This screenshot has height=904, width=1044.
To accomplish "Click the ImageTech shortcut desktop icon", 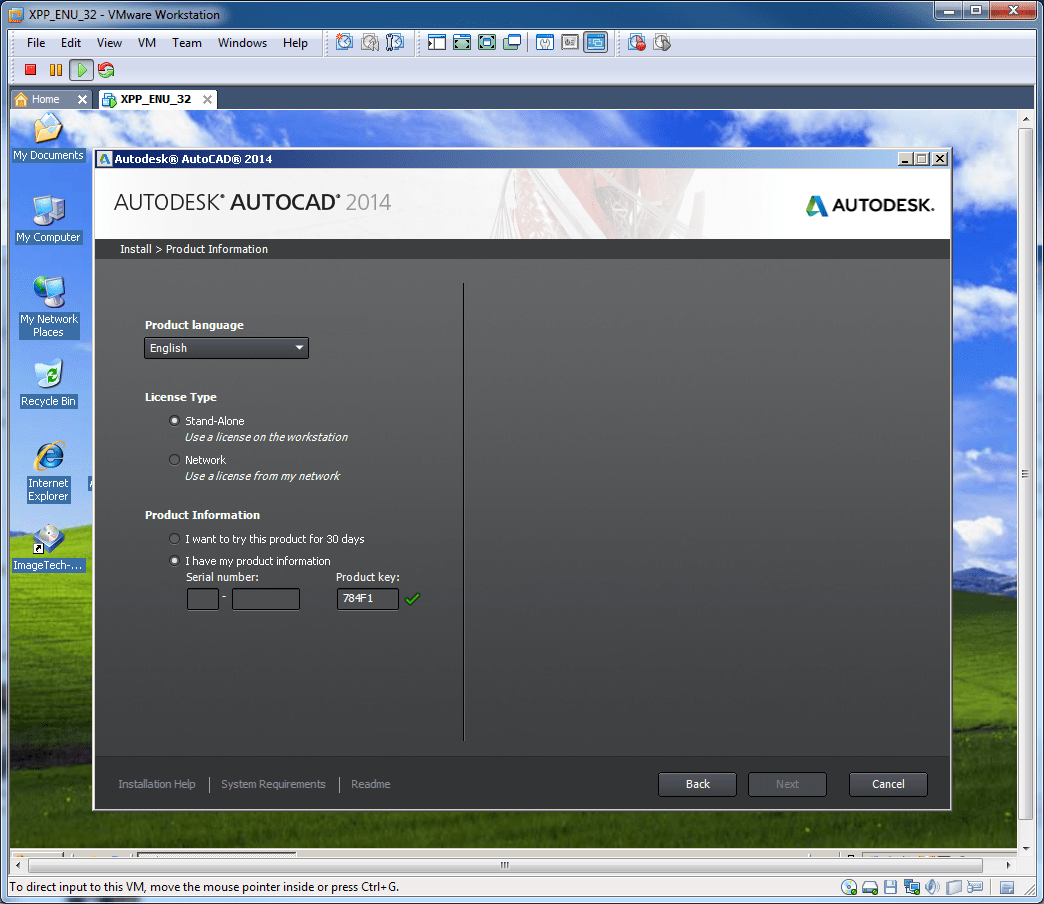I will (48, 549).
